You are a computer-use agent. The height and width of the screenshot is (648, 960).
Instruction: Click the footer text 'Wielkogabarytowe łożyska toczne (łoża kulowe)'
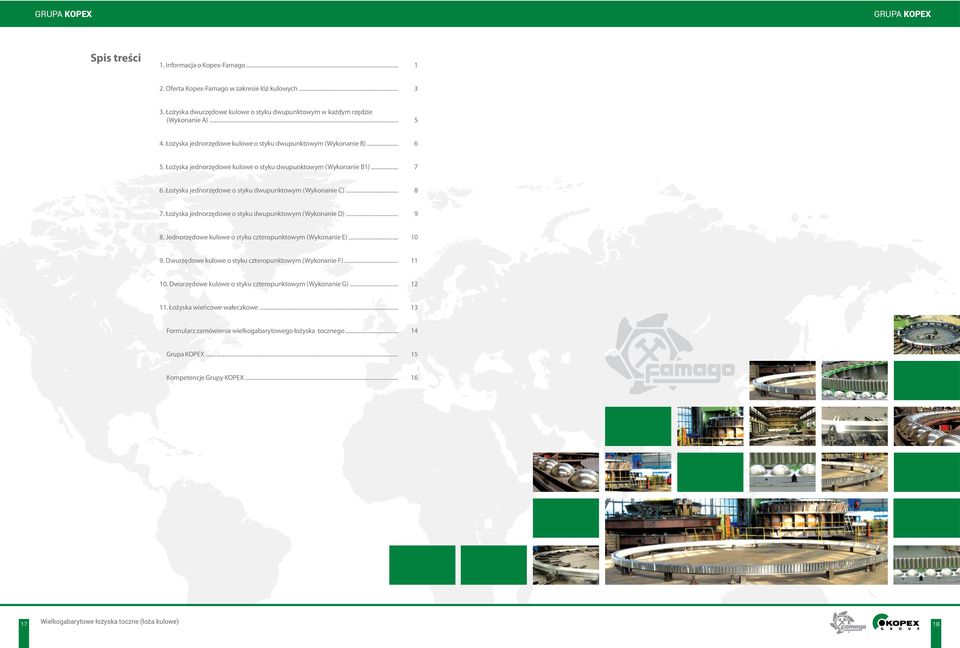[110, 621]
